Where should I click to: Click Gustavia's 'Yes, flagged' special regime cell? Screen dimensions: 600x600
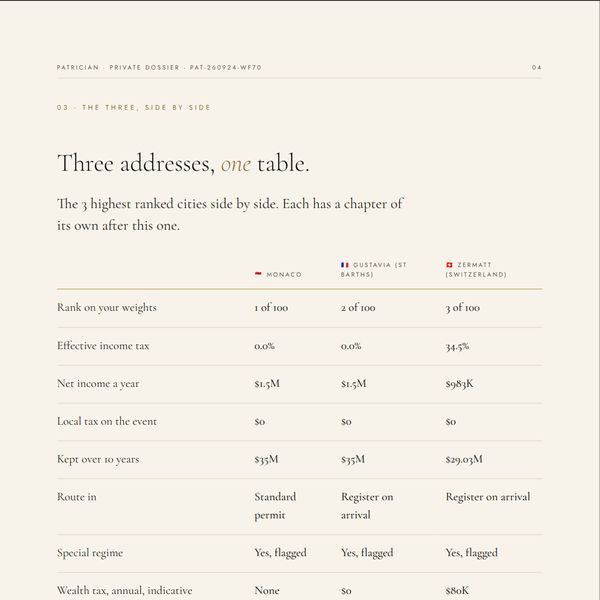[367, 553]
